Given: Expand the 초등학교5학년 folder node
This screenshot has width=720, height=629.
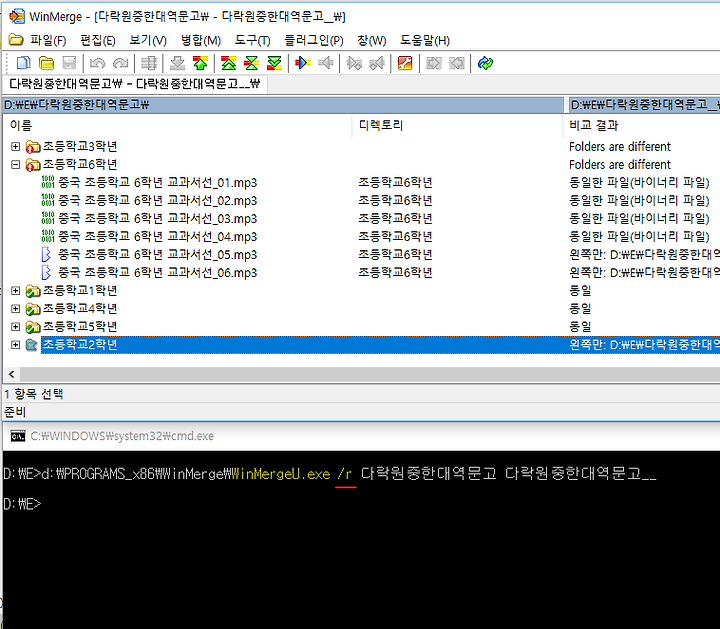Looking at the screenshot, I should pyautogui.click(x=16, y=326).
